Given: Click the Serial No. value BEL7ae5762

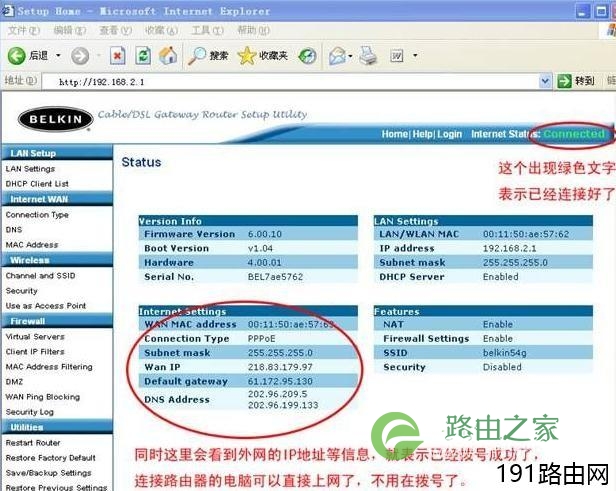Looking at the screenshot, I should pyautogui.click(x=275, y=277).
